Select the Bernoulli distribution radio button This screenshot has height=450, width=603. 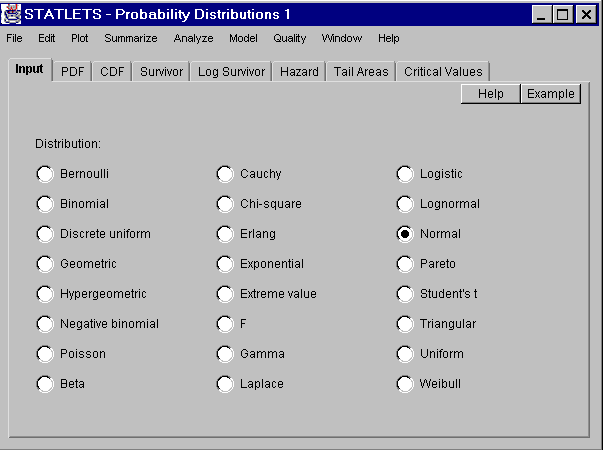[x=45, y=174]
